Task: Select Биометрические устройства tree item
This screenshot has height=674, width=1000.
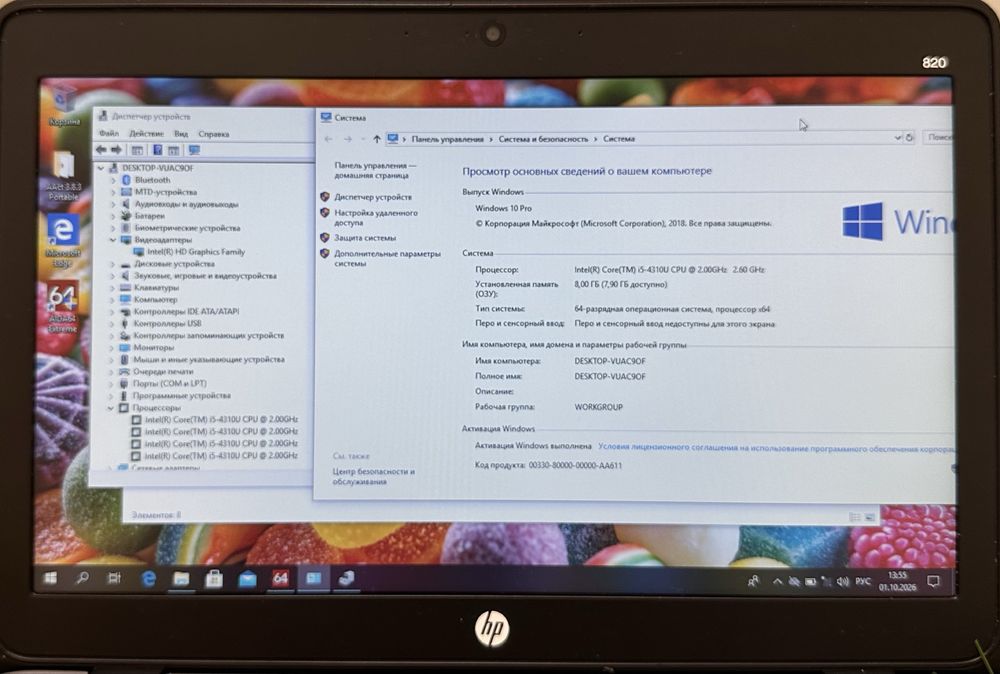Action: tap(188, 228)
